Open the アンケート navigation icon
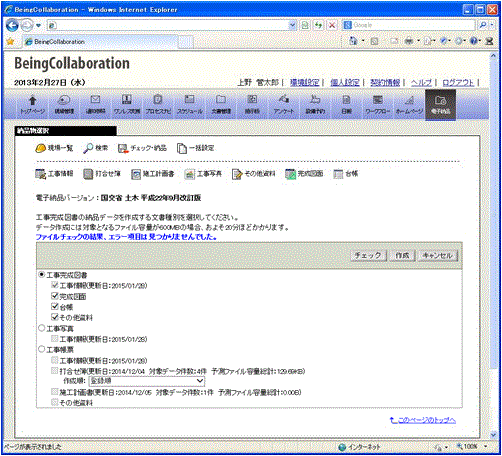The image size is (502, 456). point(284,104)
